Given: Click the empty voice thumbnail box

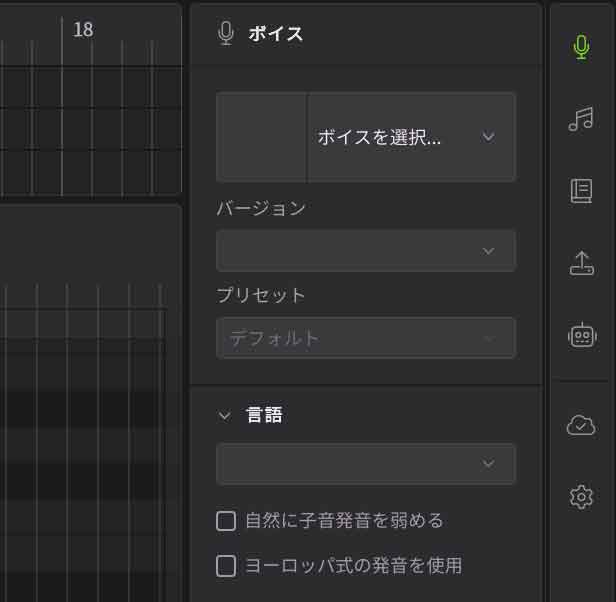Looking at the screenshot, I should point(262,138).
